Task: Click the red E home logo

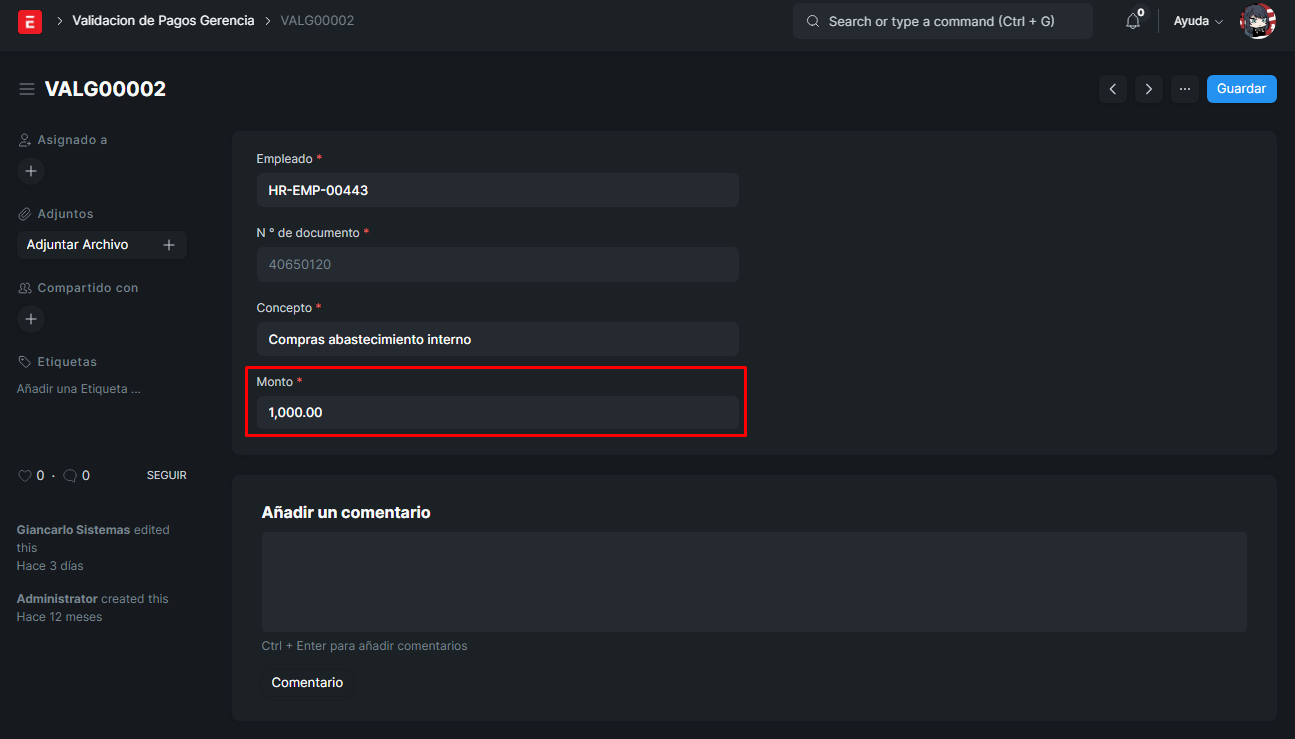Action: (30, 21)
